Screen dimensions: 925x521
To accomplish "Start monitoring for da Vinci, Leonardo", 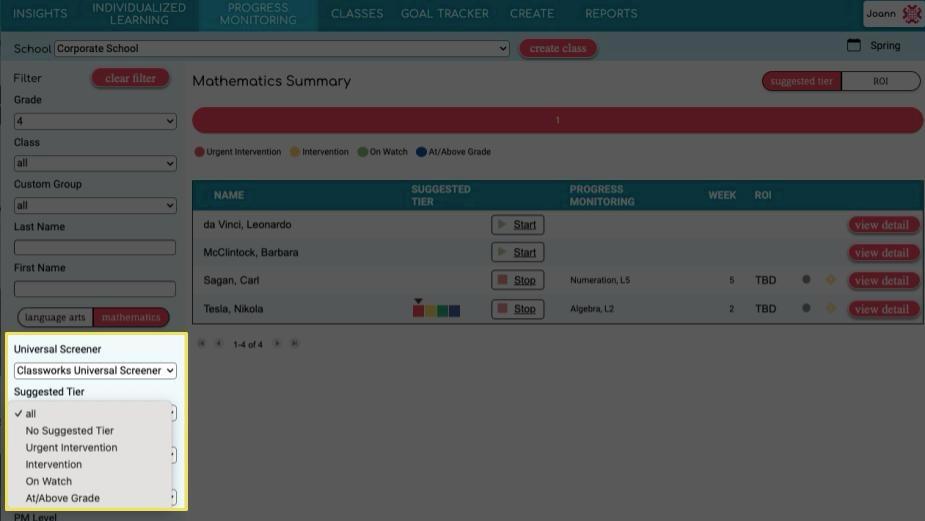I will coord(517,225).
